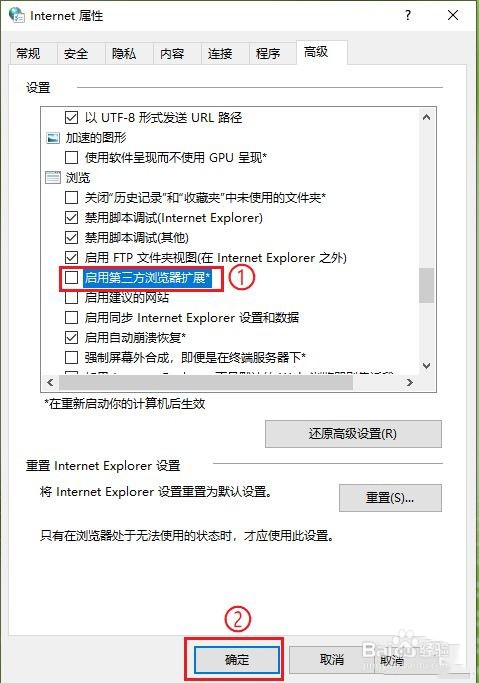Screen dimensions: 479x683
Task: Click the Internet Properties globe icon
Action: pyautogui.click(x=17, y=14)
